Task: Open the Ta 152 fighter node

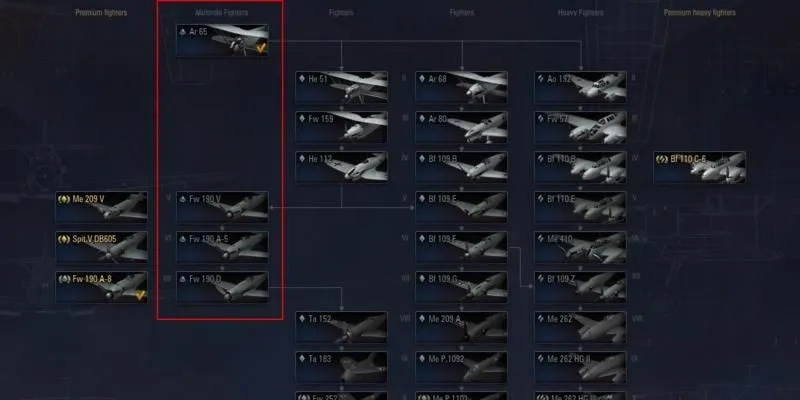Action: point(341,327)
